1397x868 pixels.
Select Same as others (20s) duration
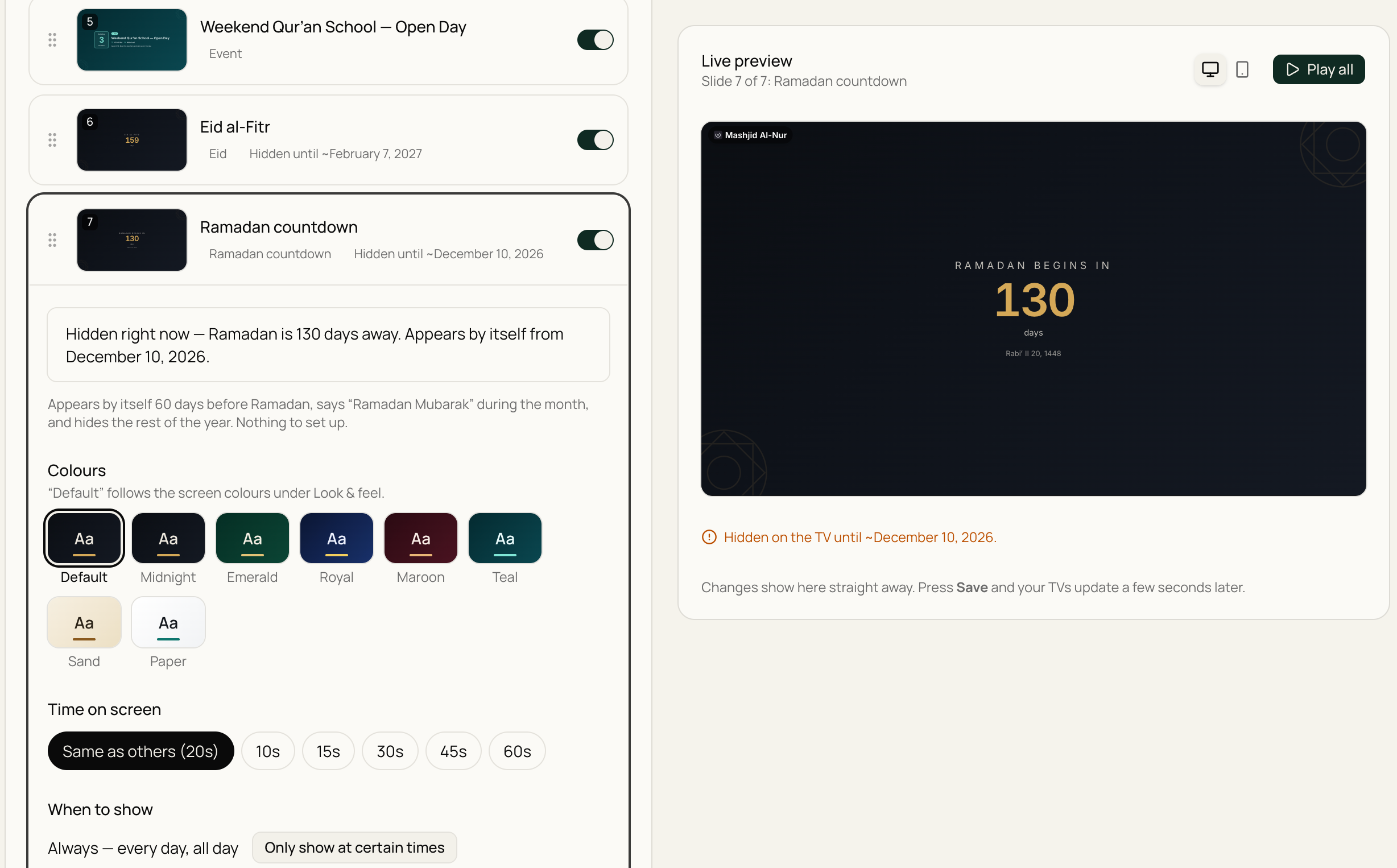(x=141, y=751)
